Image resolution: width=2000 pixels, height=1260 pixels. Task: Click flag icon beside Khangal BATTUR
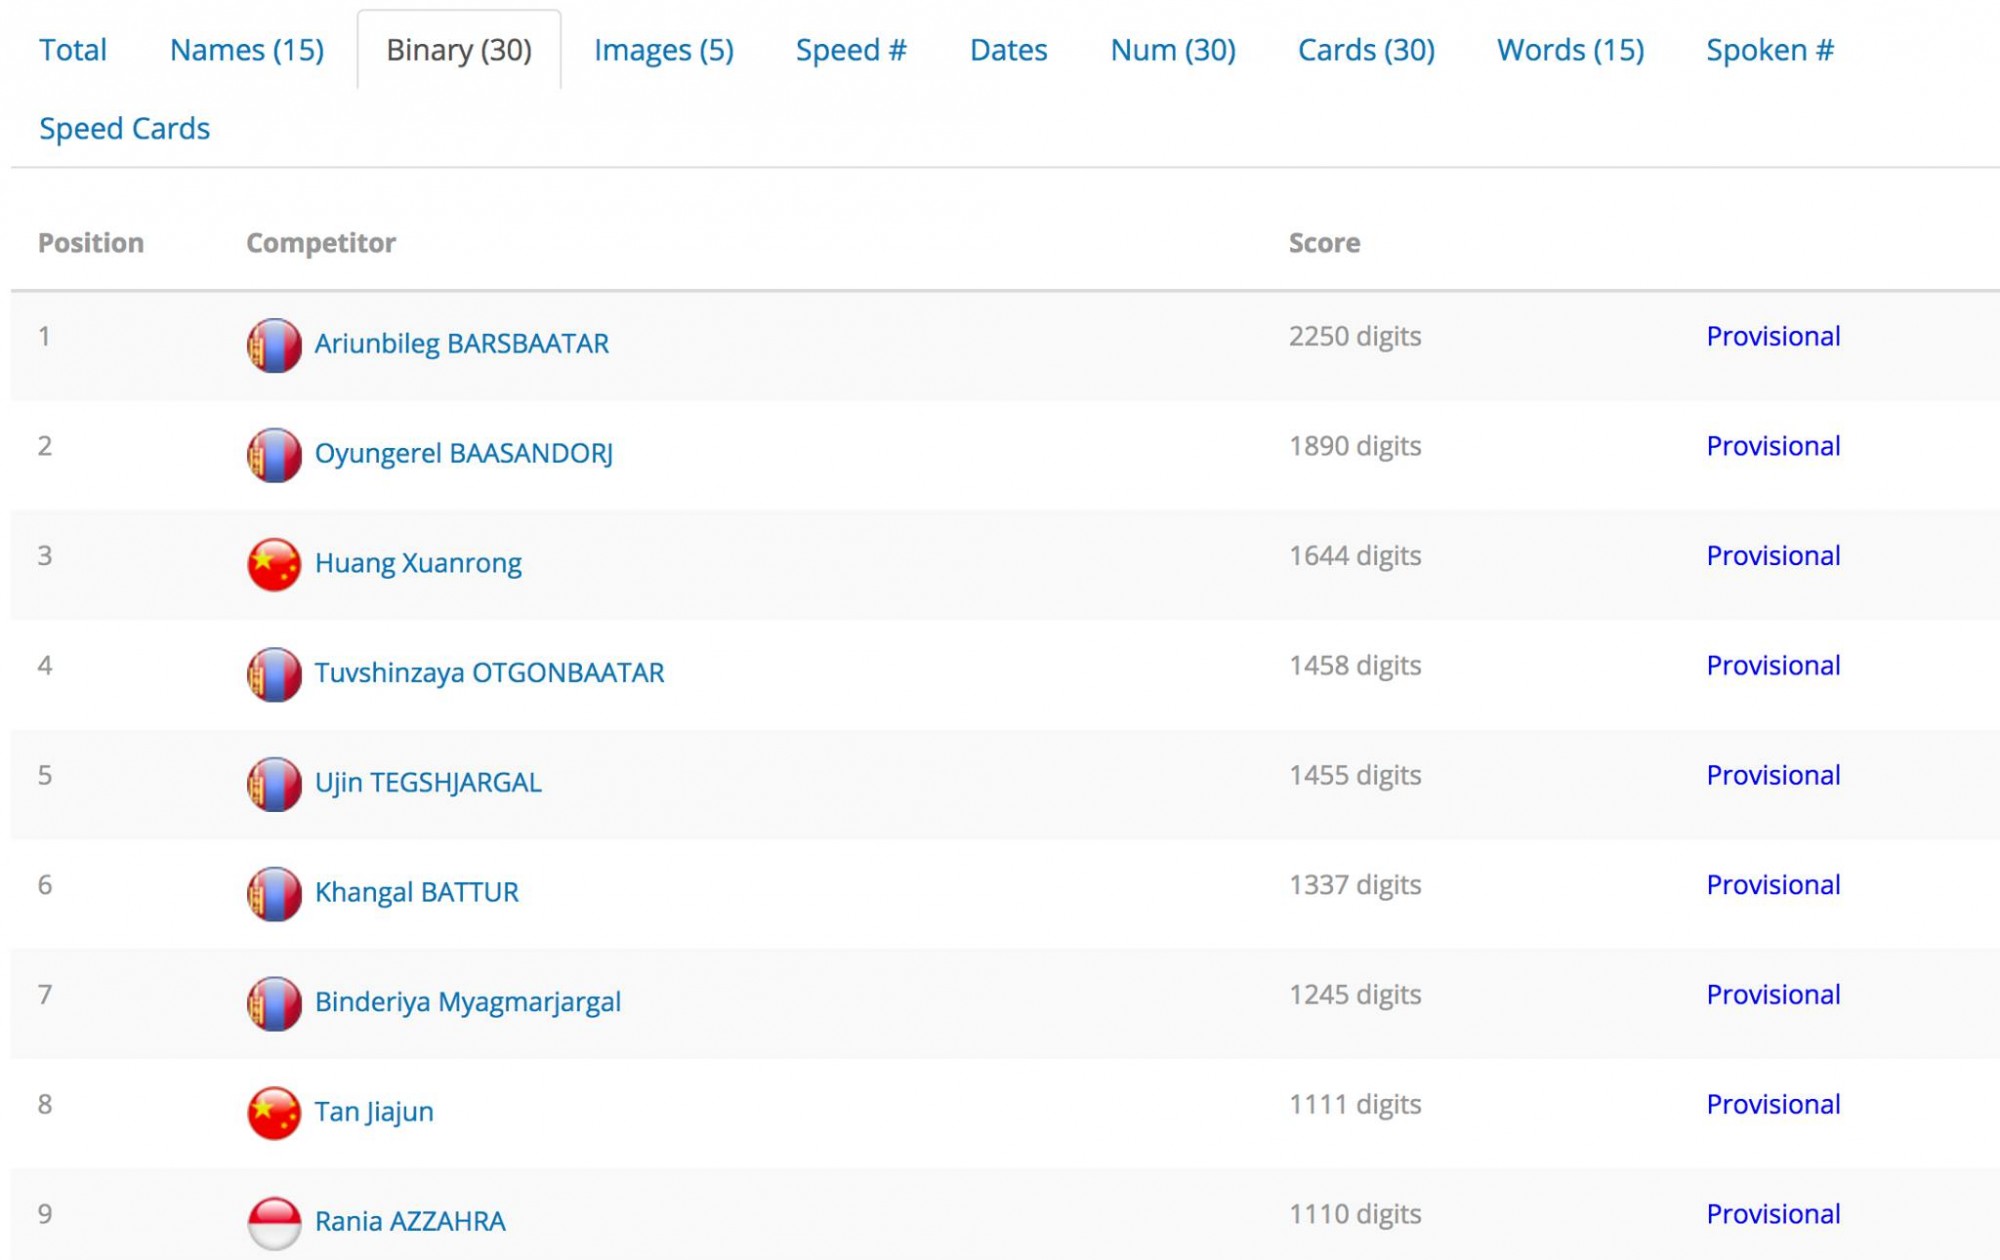pos(274,893)
